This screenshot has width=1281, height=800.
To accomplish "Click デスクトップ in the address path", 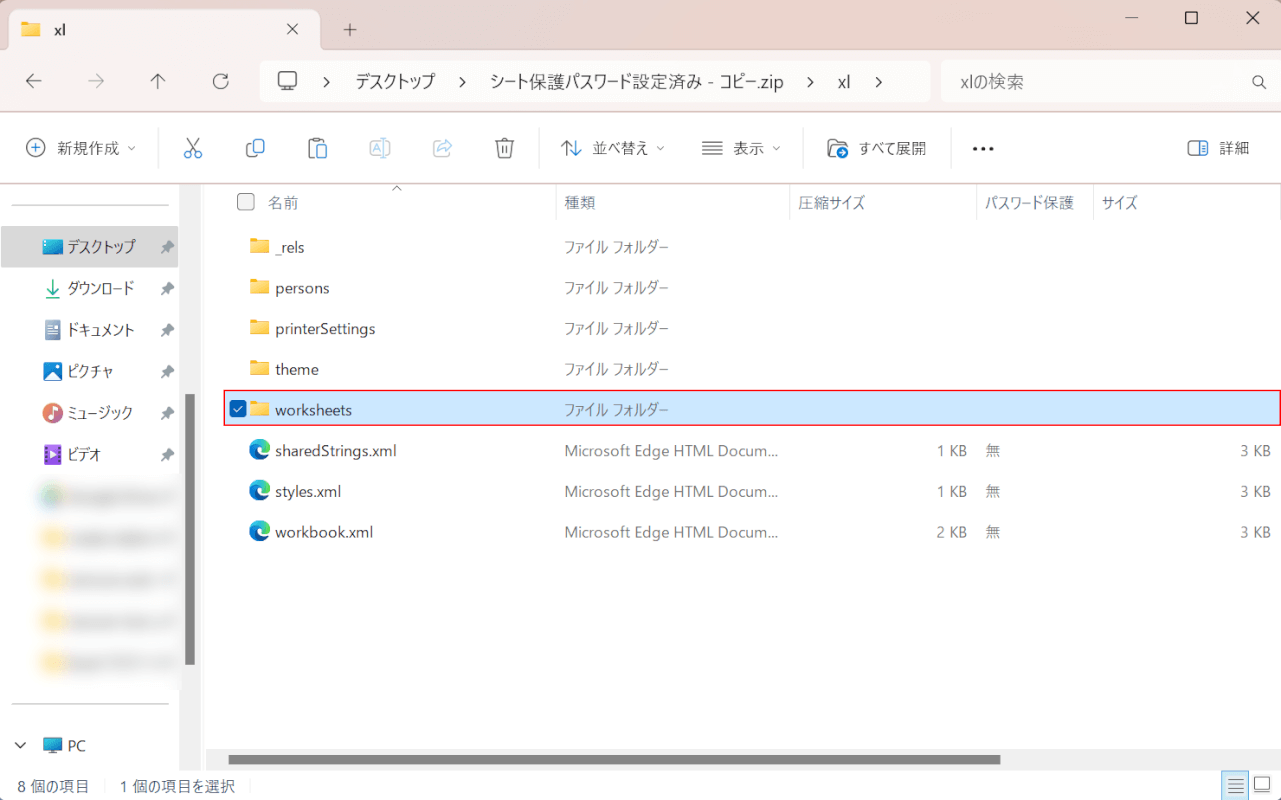I will (x=395, y=82).
